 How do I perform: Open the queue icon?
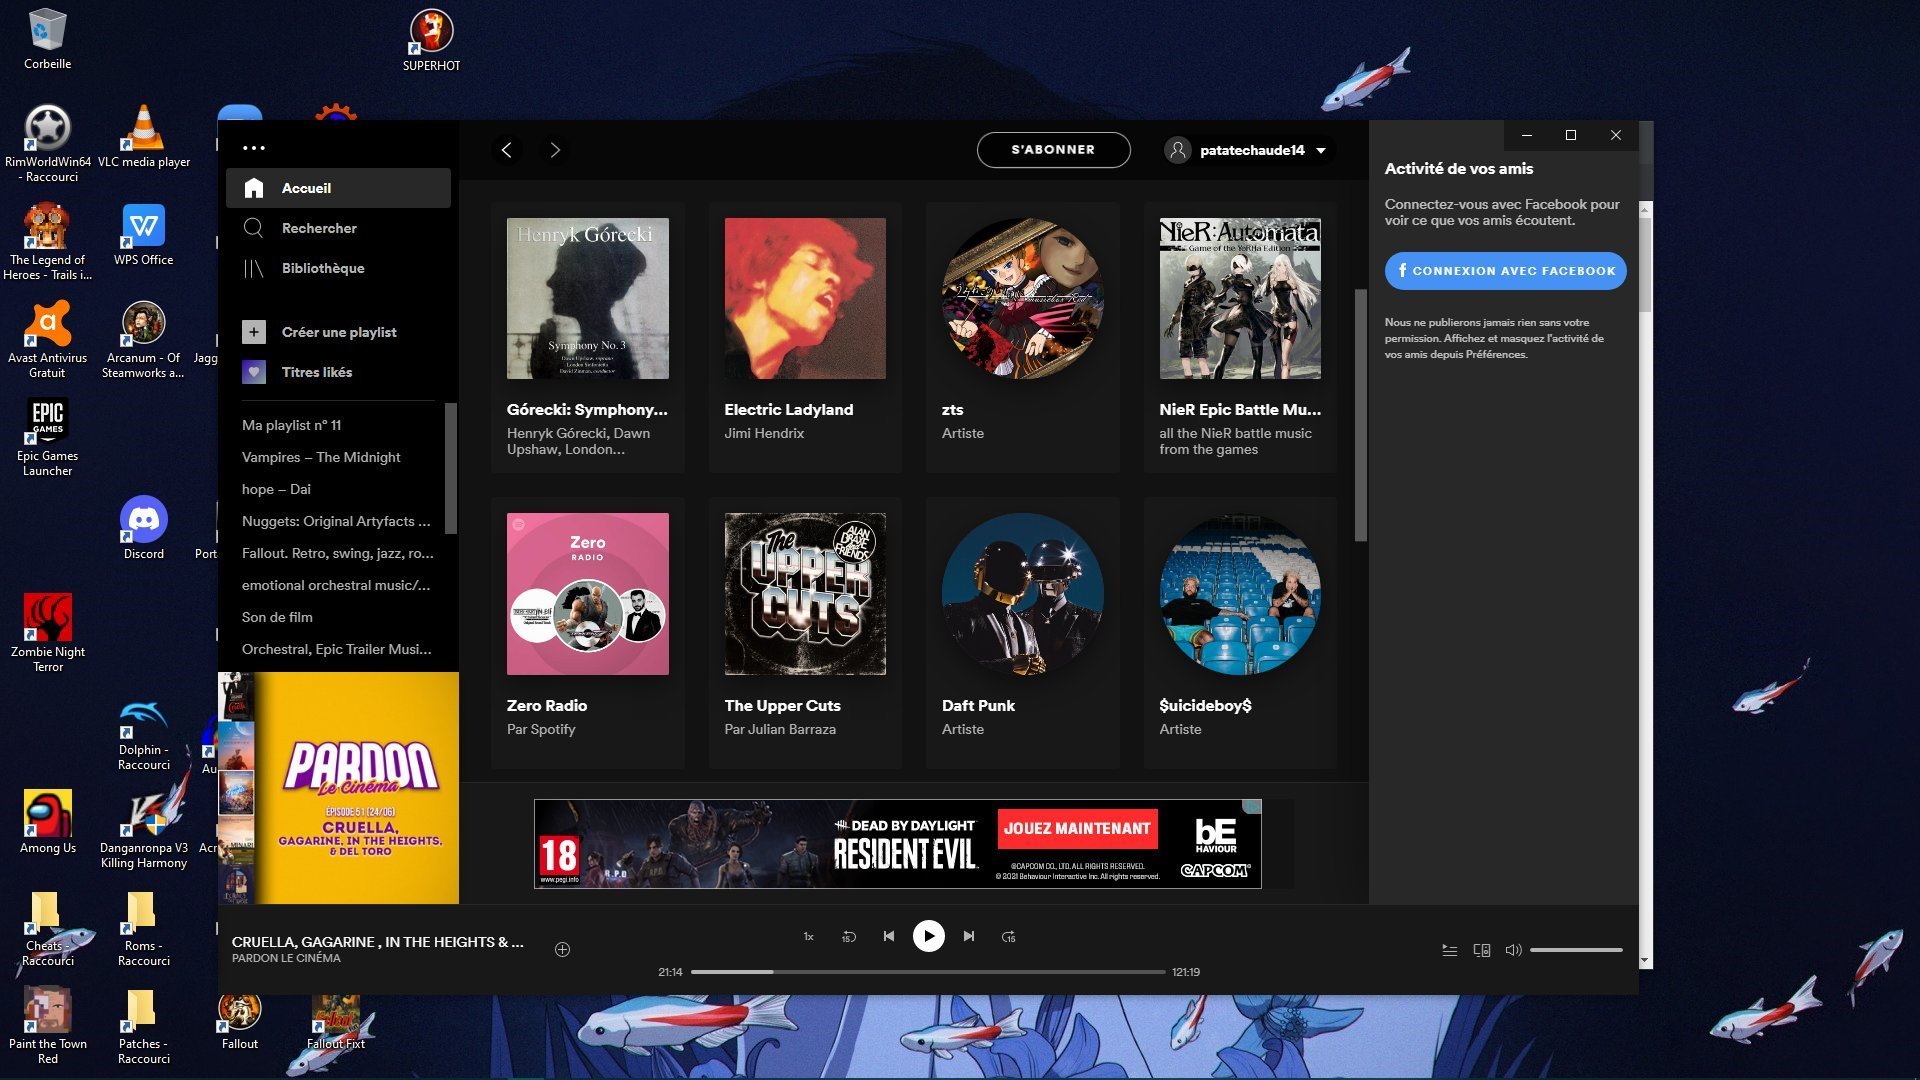pos(1449,950)
